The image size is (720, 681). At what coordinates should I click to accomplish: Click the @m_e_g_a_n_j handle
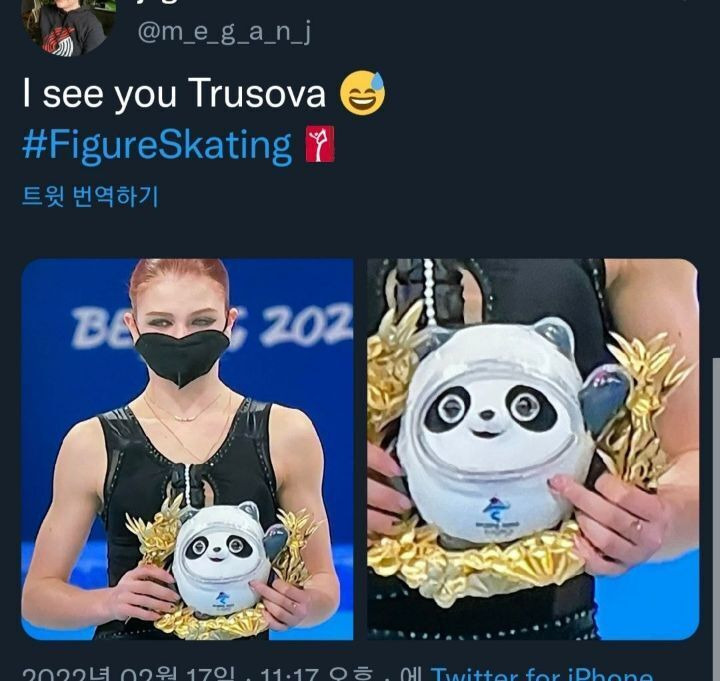tap(224, 33)
